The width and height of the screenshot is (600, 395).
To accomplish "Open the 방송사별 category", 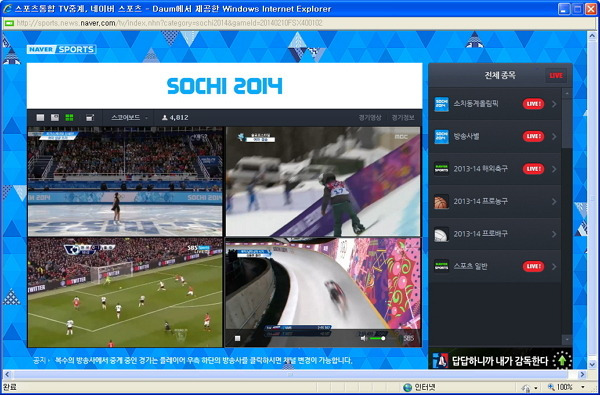I will coord(495,137).
